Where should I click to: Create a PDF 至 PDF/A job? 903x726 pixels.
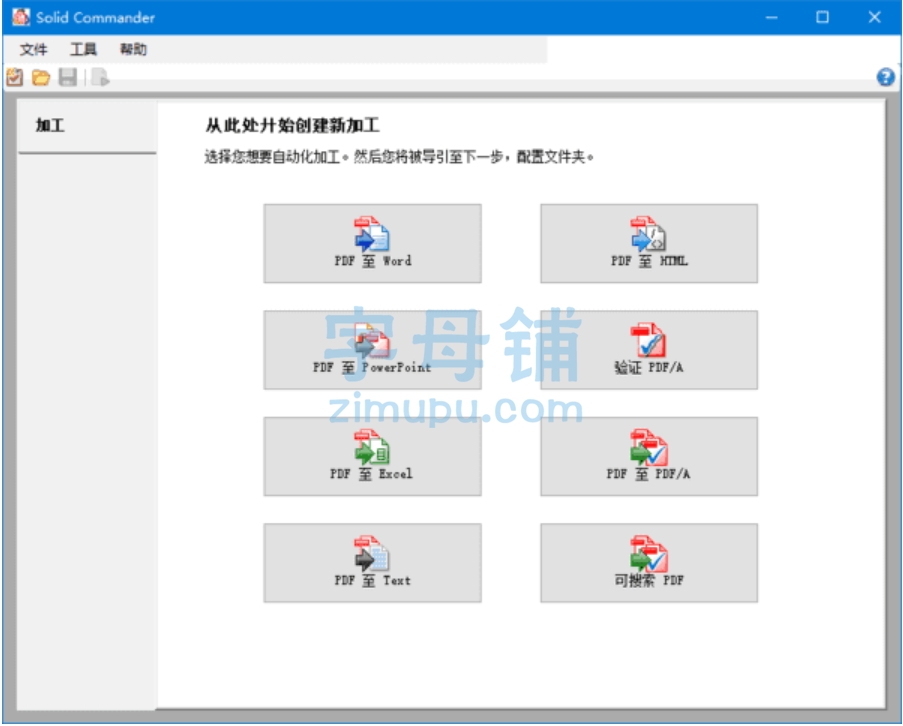click(649, 457)
